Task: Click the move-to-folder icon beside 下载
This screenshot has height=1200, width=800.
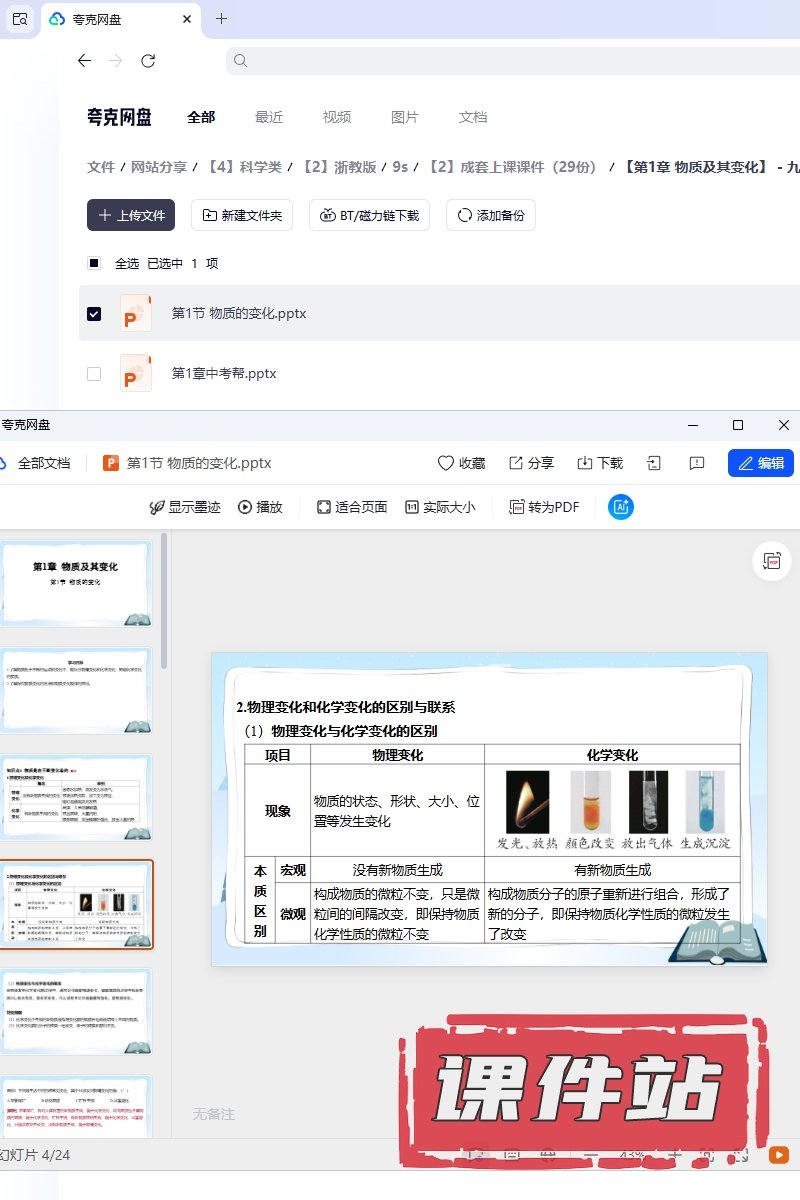Action: click(654, 463)
